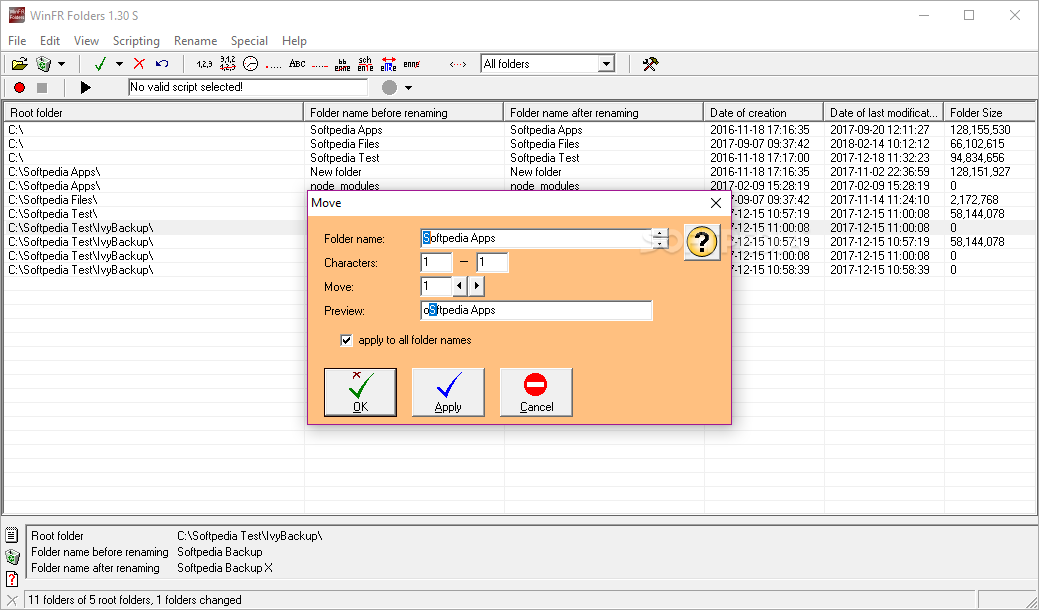Image resolution: width=1039 pixels, height=610 pixels.
Task: Open the Scripting menu
Action: (x=136, y=41)
